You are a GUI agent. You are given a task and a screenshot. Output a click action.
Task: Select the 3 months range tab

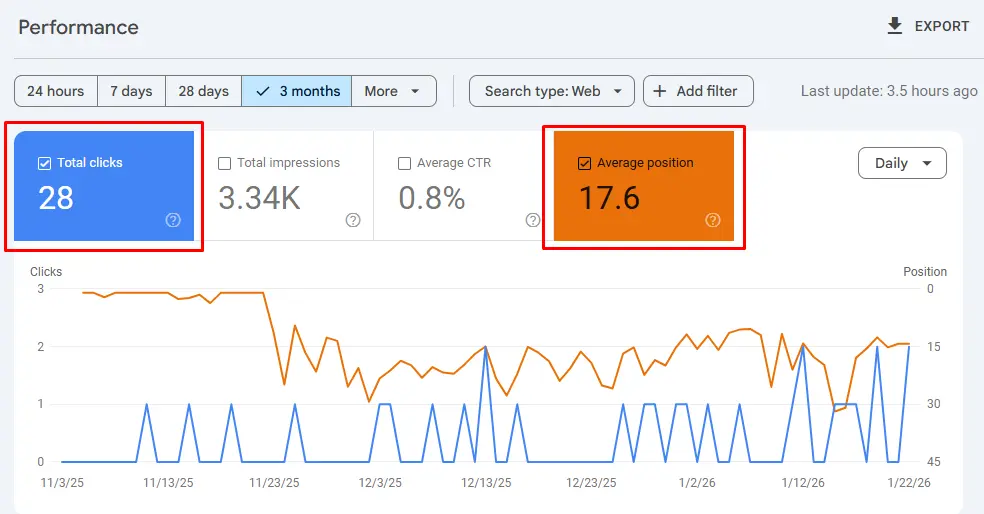coord(297,91)
